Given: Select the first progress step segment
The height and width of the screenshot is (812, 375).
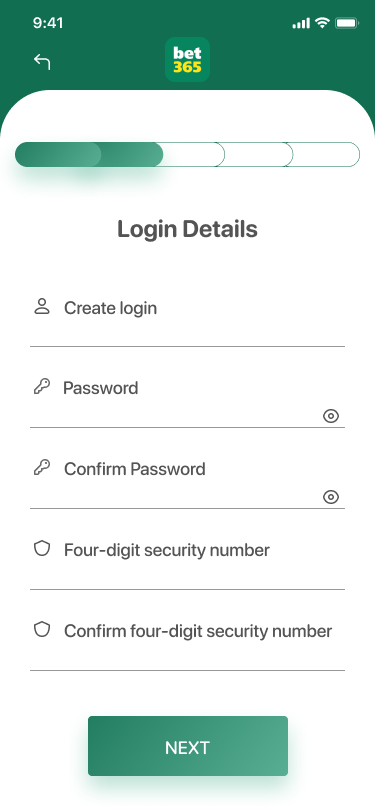Looking at the screenshot, I should click(58, 154).
